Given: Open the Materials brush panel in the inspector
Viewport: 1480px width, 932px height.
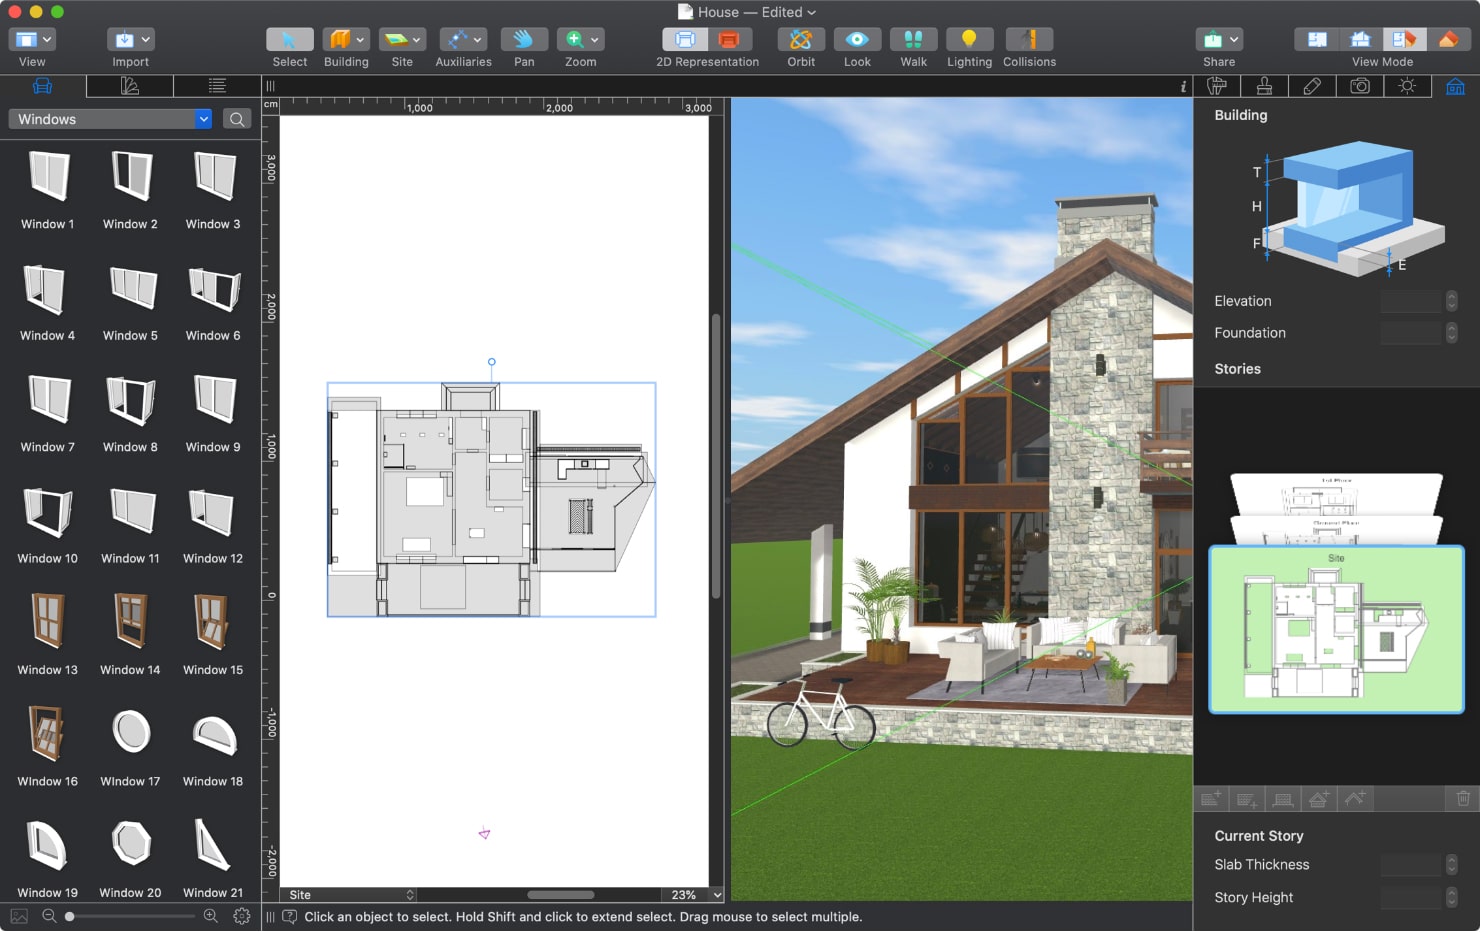Looking at the screenshot, I should pyautogui.click(x=1264, y=86).
